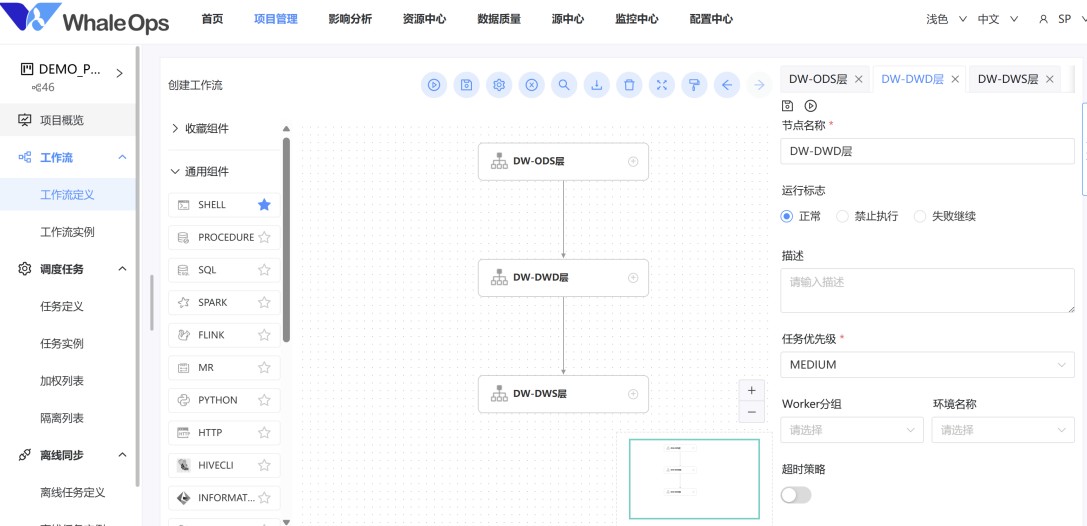This screenshot has width=1087, height=526.
Task: Run the workflow using the toolbar play icon
Action: pos(434,85)
